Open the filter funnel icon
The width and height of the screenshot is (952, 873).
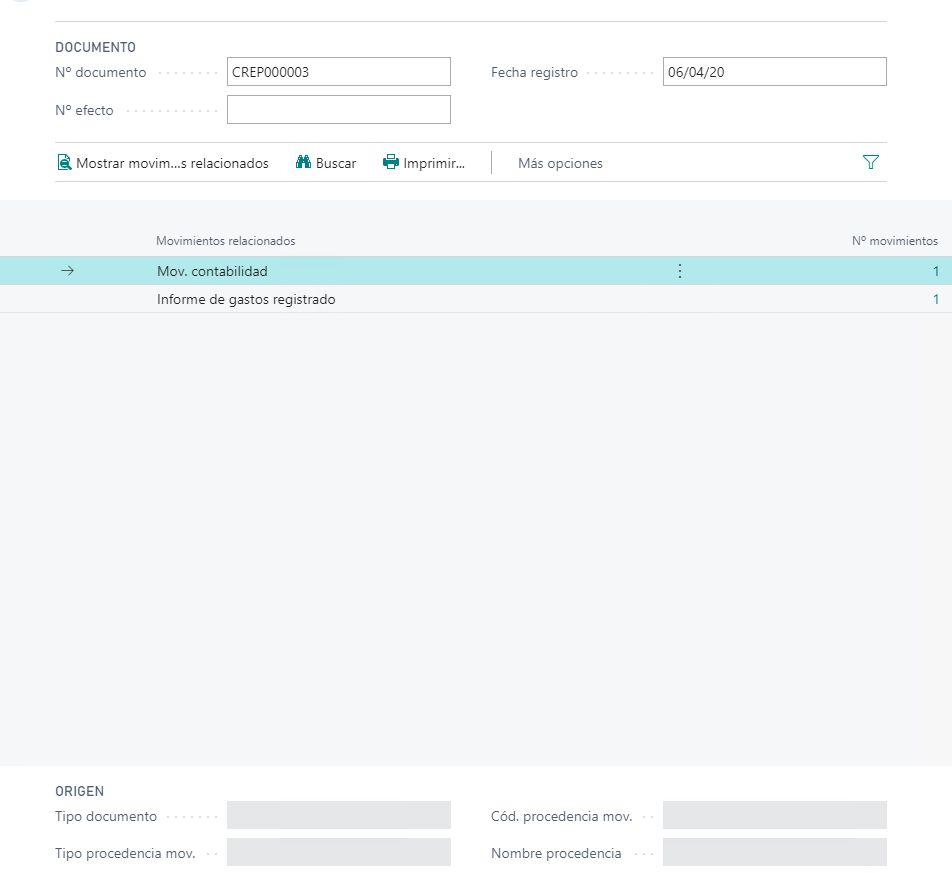click(x=871, y=162)
